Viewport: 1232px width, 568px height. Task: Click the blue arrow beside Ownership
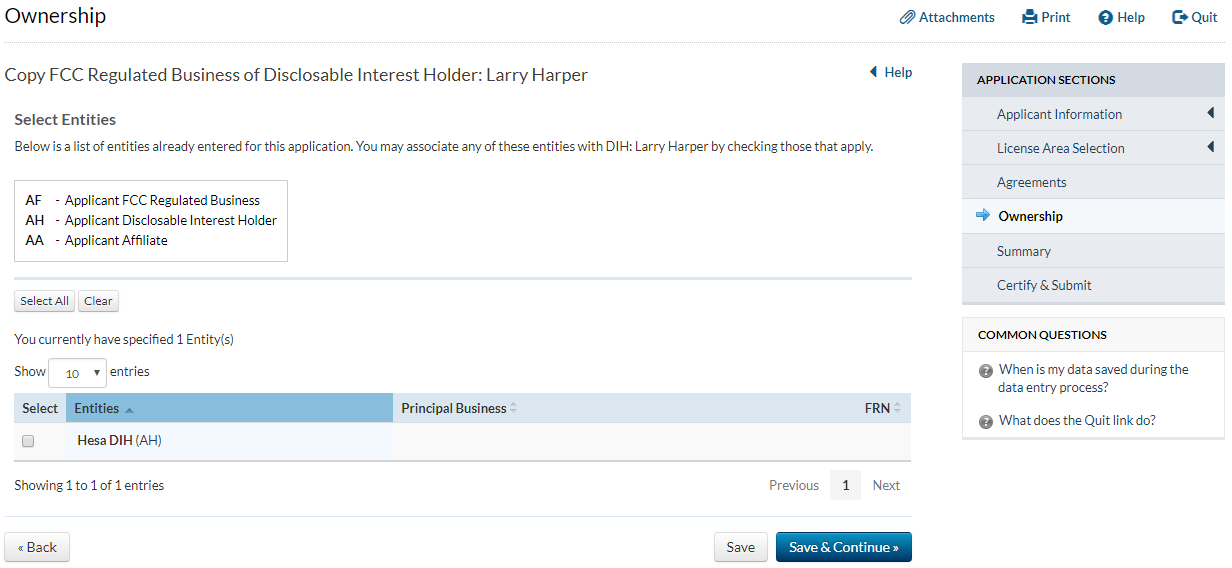pyautogui.click(x=982, y=216)
